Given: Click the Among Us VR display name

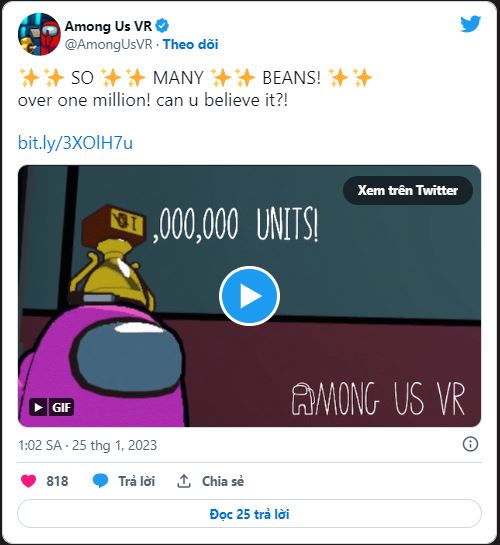Looking at the screenshot, I should [x=108, y=26].
